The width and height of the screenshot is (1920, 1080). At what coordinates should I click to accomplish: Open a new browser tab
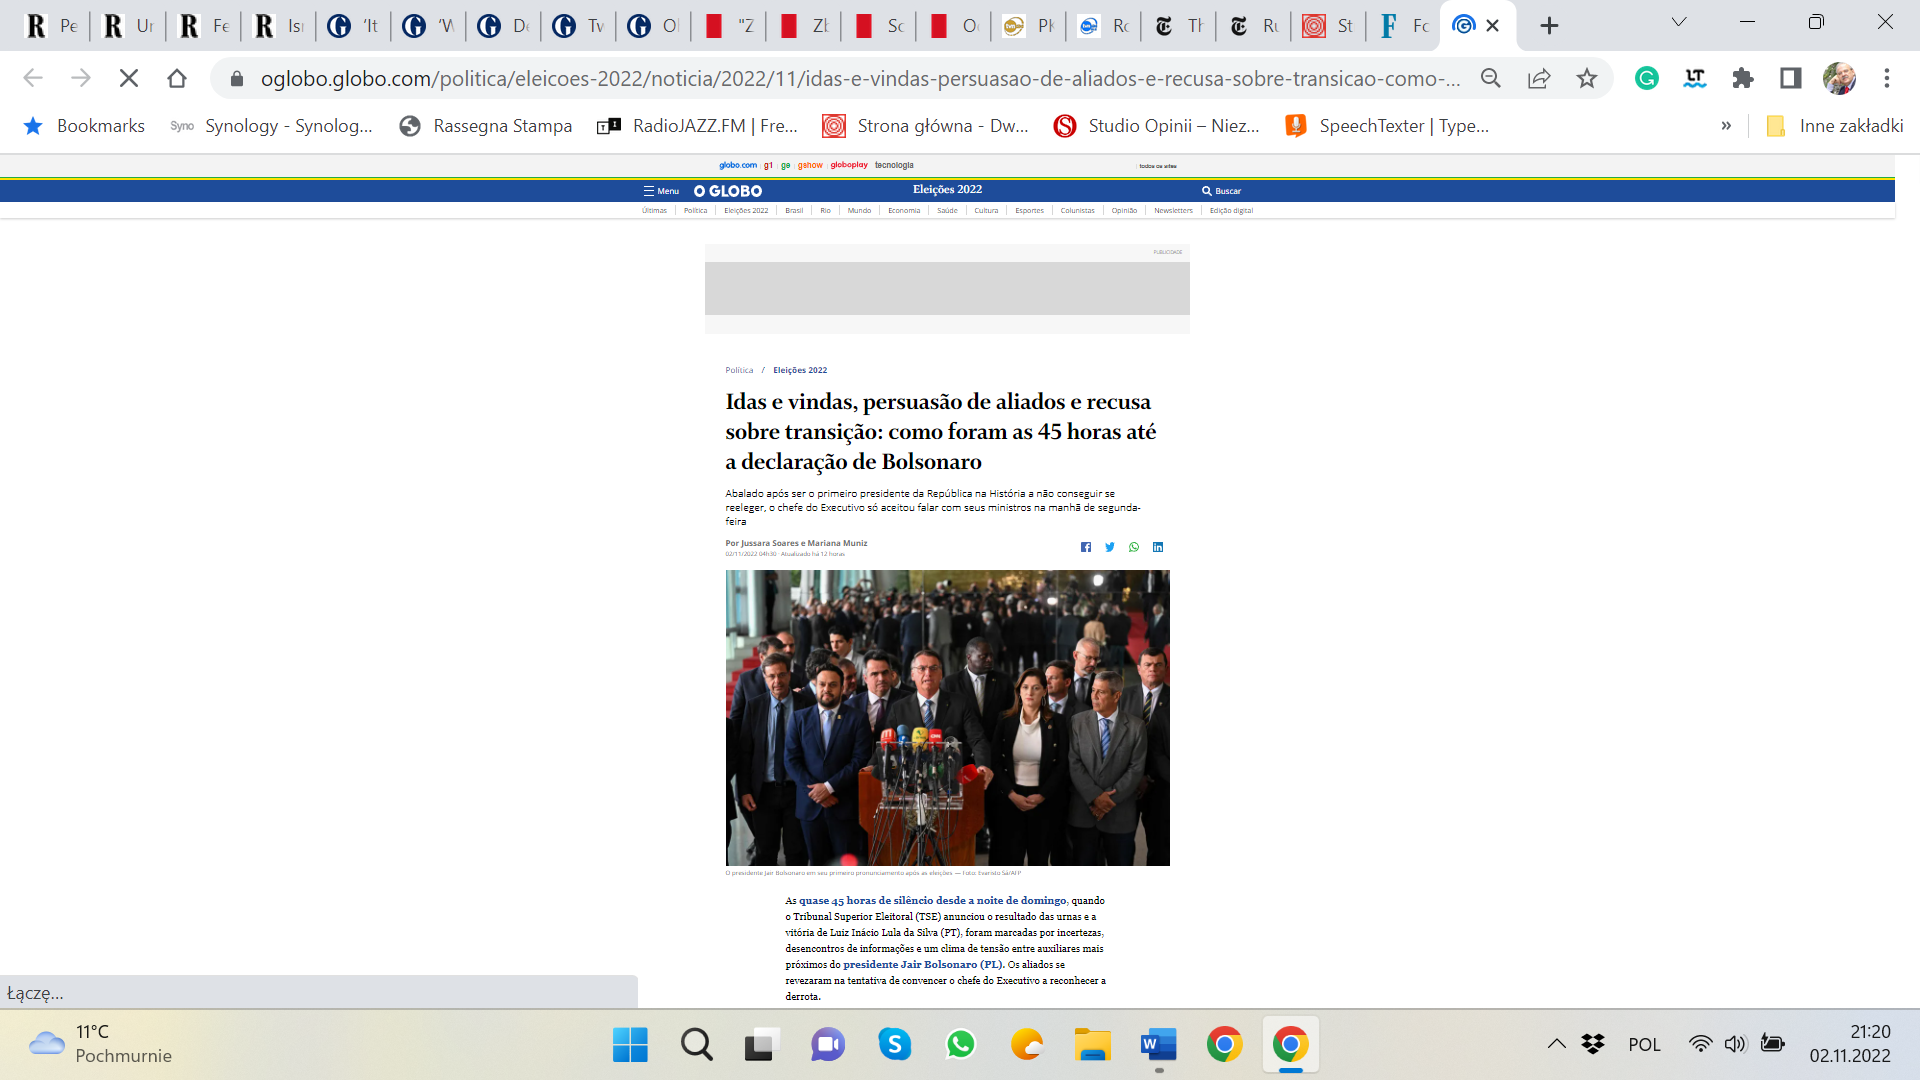coord(1549,25)
